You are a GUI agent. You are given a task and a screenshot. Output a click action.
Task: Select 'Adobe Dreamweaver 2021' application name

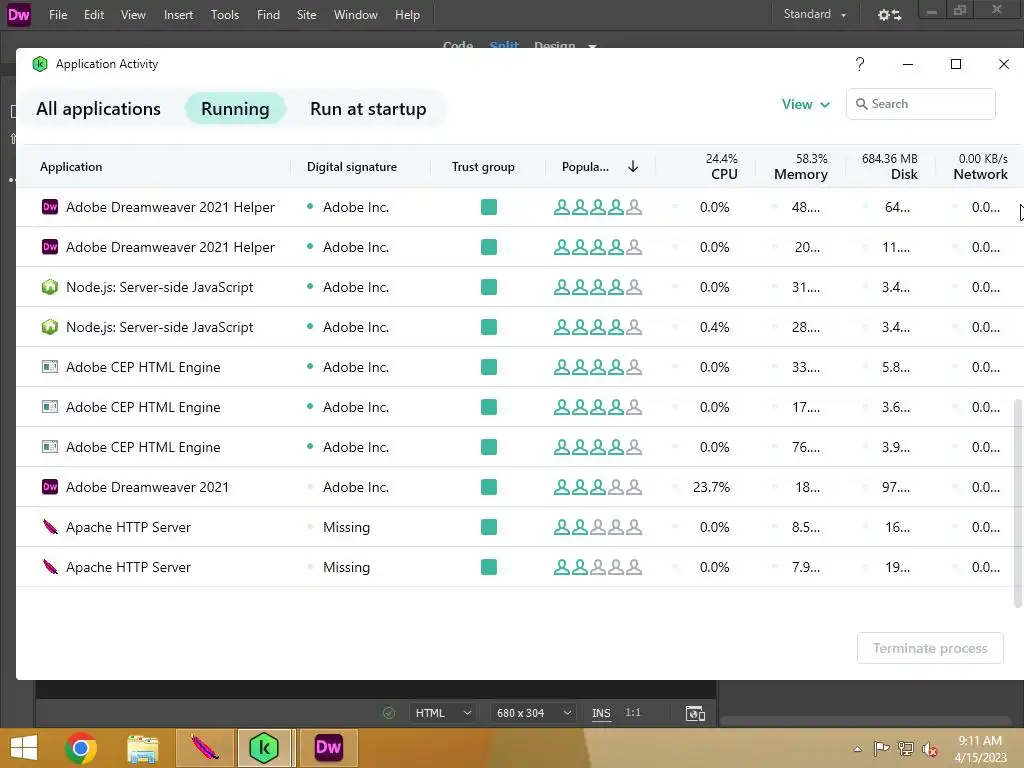[x=148, y=487]
